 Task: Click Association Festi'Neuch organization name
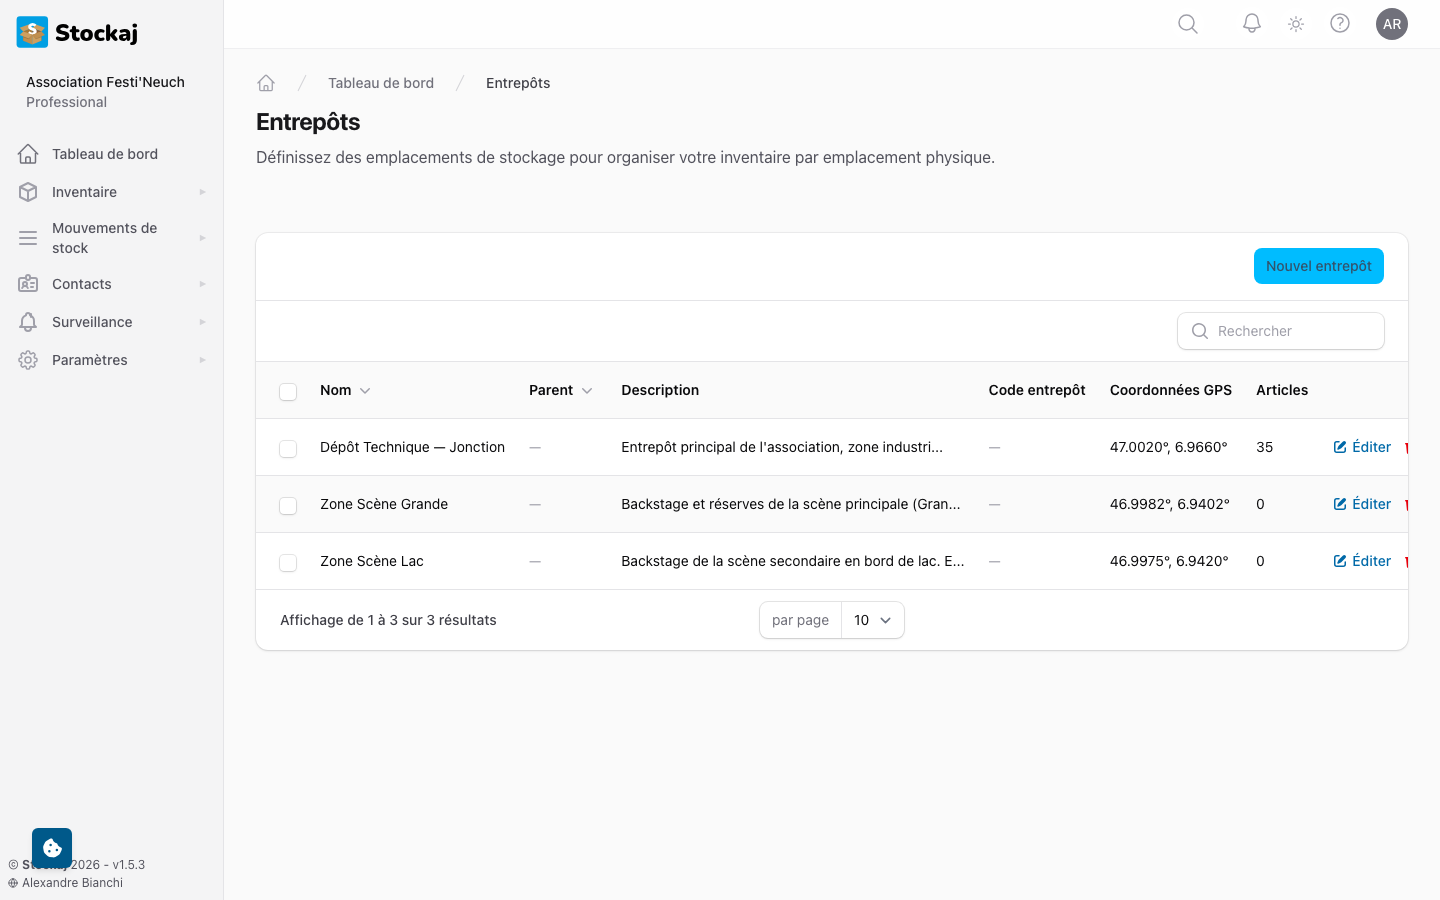click(105, 82)
